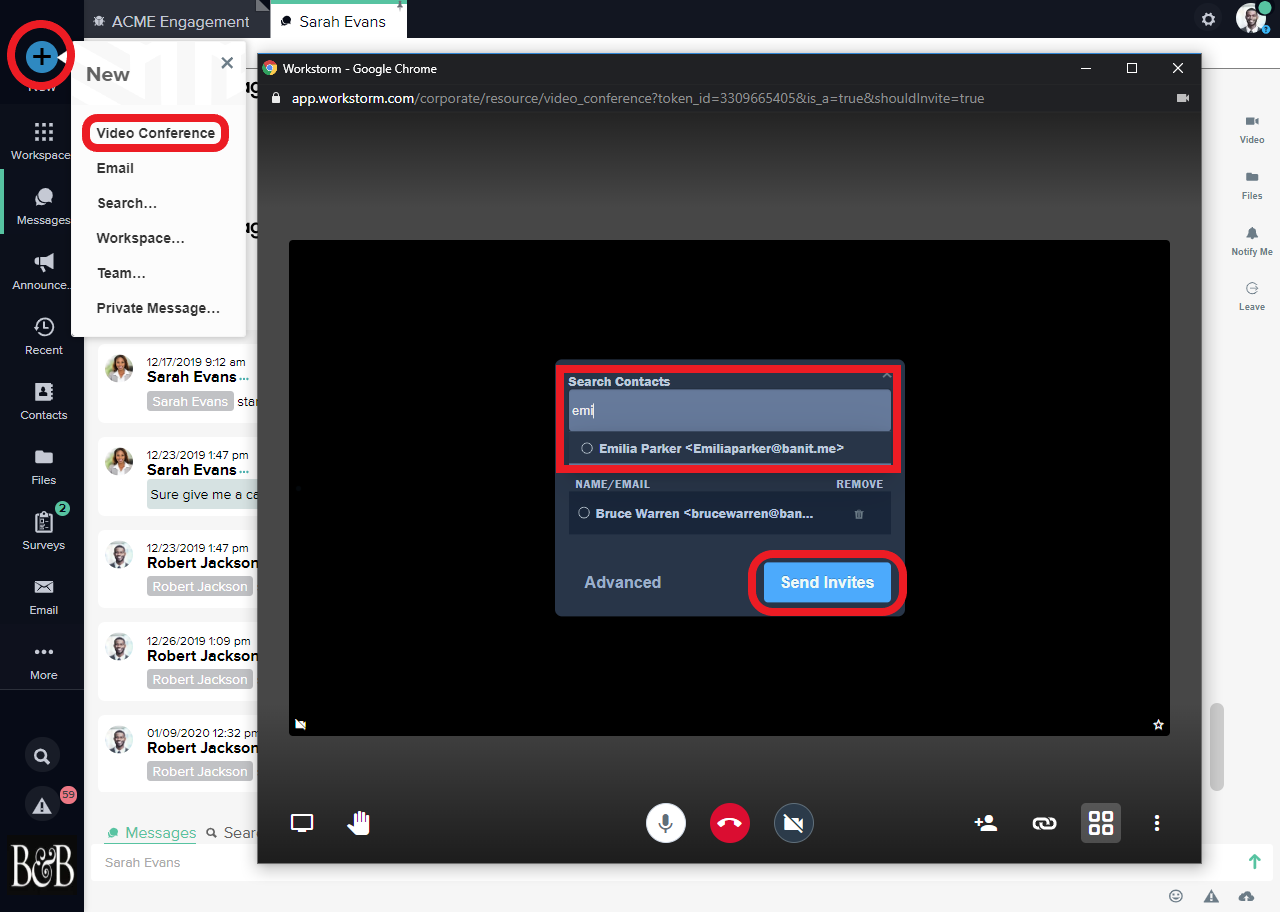Select the Bruce Warren radio button
This screenshot has width=1280, height=912.
(584, 513)
